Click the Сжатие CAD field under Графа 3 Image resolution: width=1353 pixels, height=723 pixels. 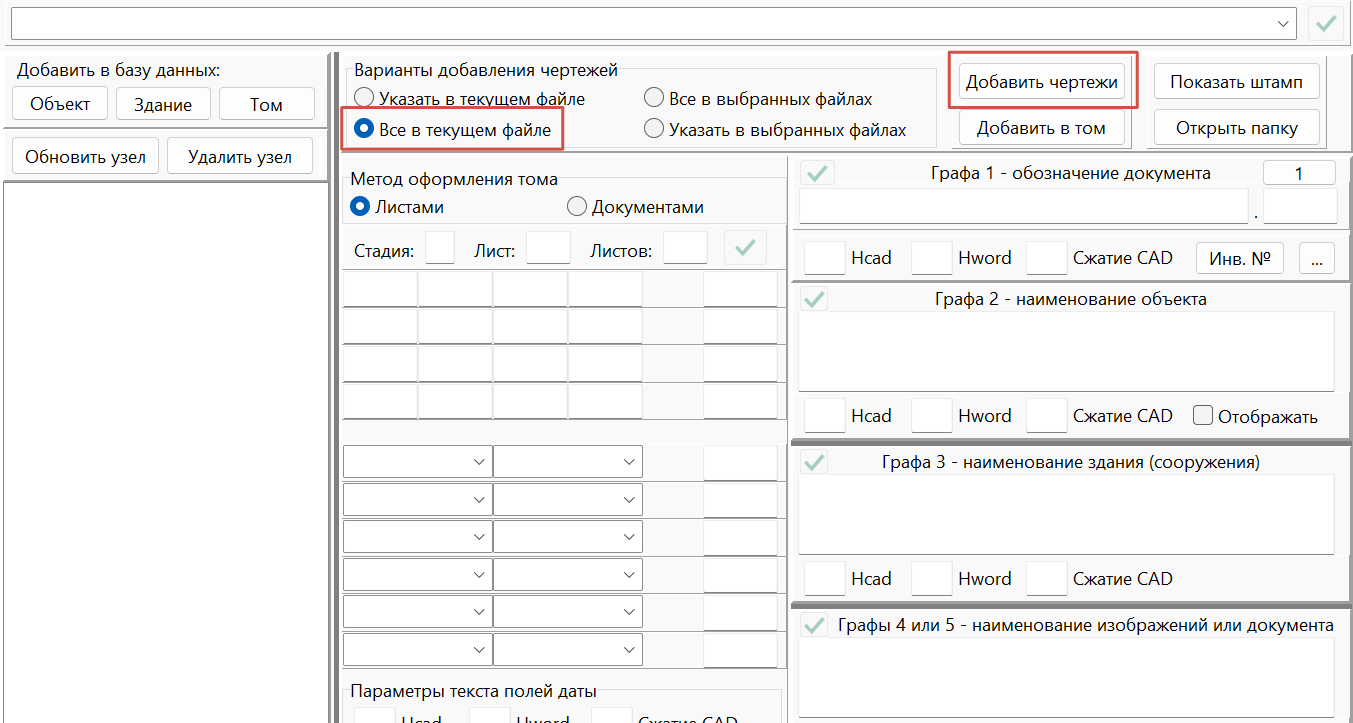point(1047,578)
